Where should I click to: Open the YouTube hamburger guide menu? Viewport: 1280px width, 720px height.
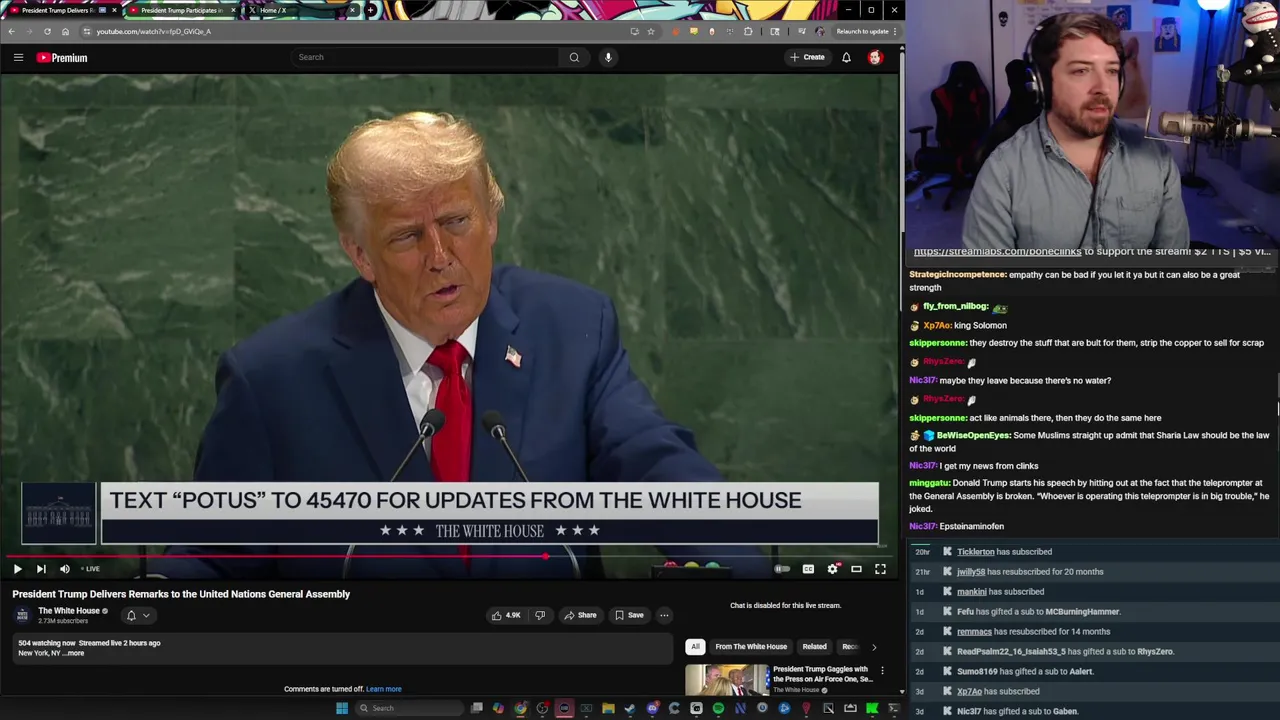pos(18,57)
